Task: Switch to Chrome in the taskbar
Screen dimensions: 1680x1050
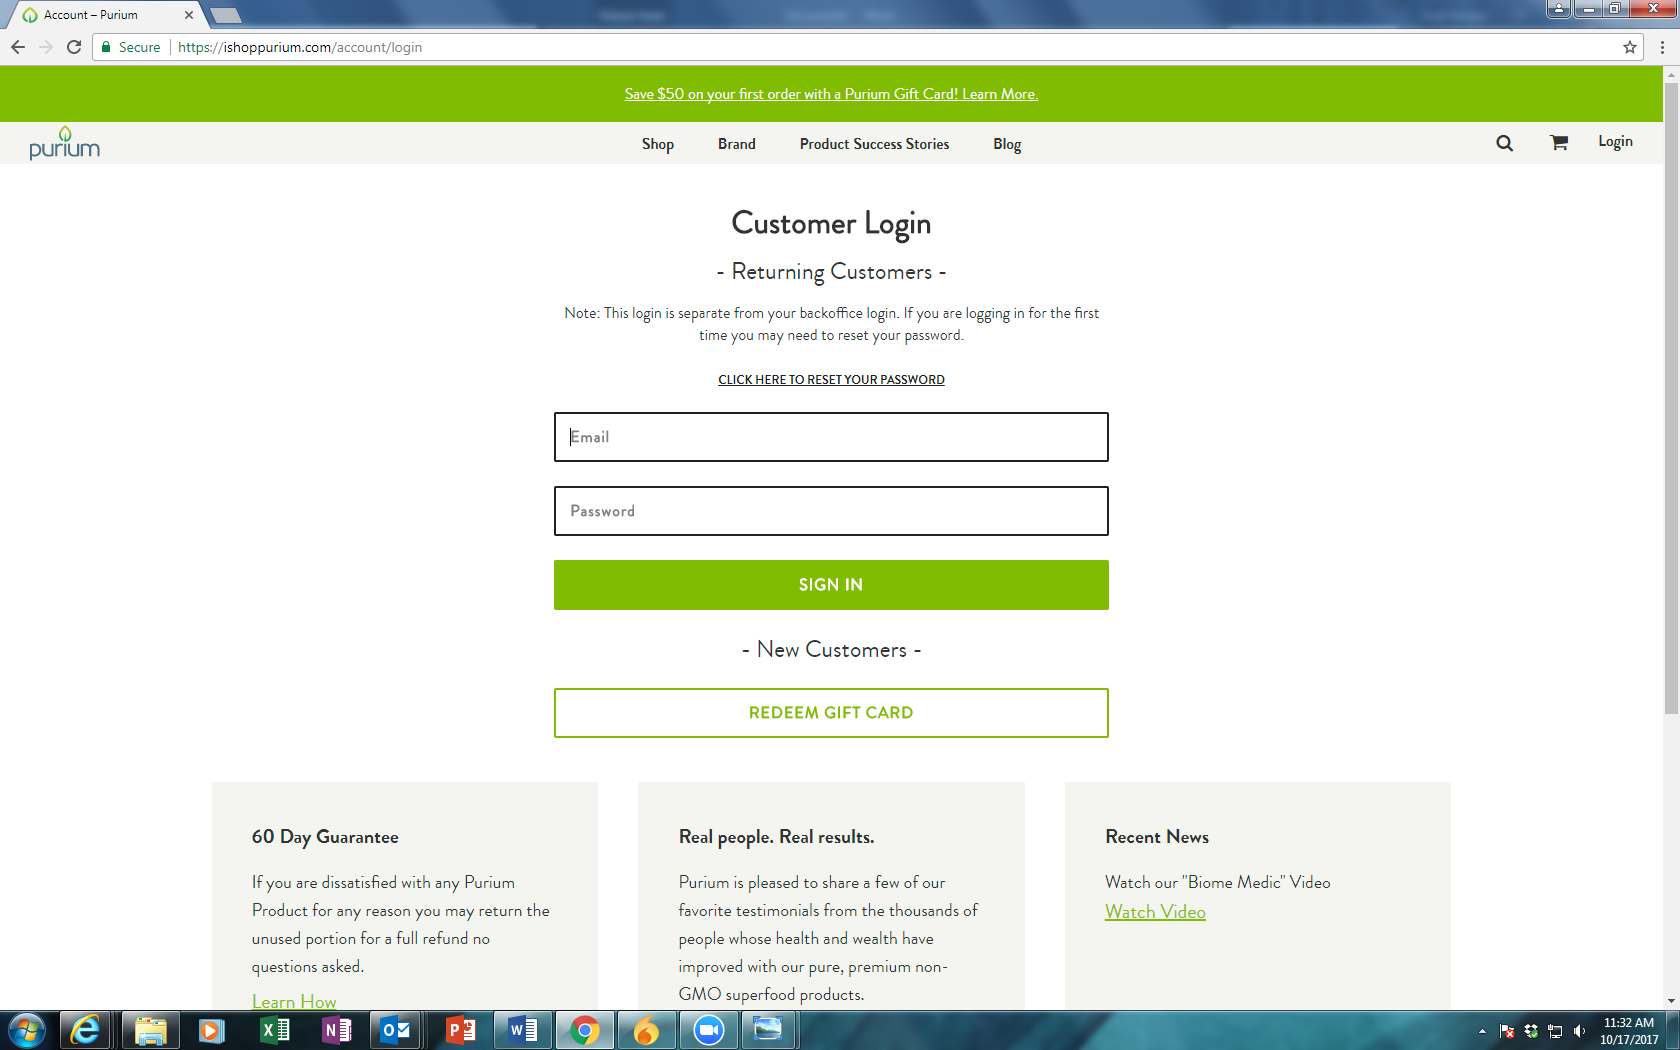Action: tap(584, 1030)
